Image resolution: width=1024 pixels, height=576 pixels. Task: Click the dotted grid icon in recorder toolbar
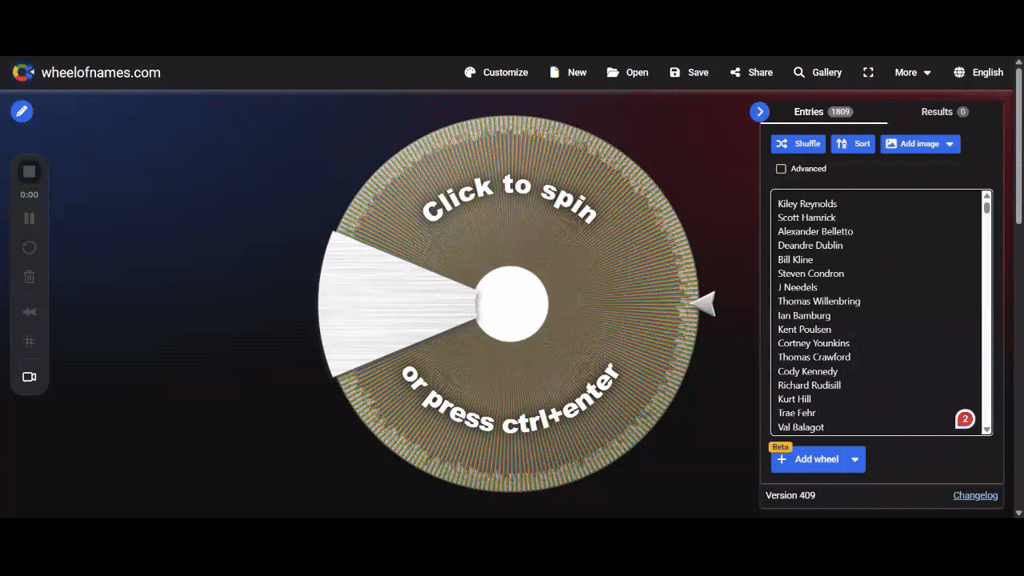[29, 341]
